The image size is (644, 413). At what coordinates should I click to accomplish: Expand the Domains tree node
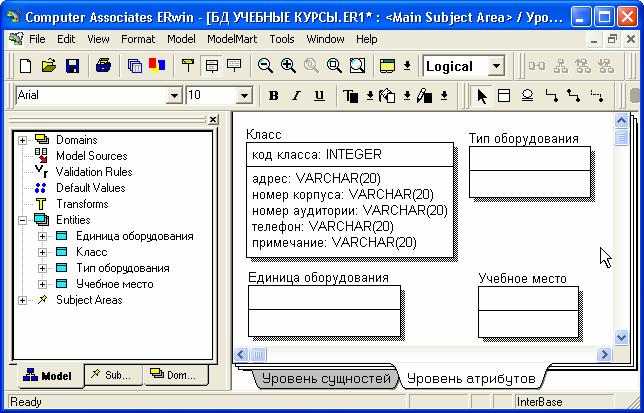[22, 140]
